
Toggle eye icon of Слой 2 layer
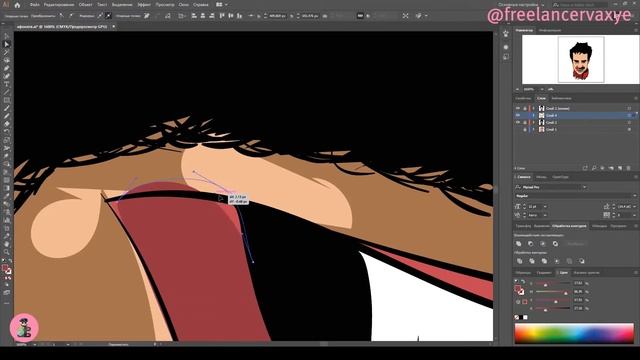pyautogui.click(x=518, y=122)
